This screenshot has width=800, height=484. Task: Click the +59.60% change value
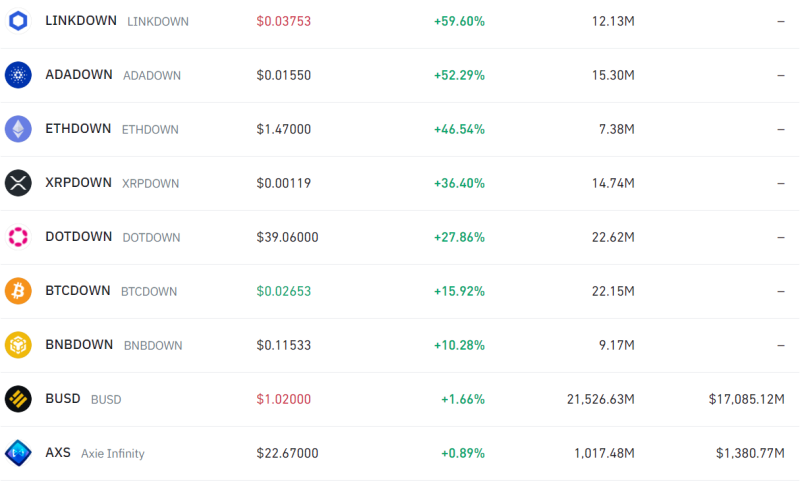[x=459, y=21]
